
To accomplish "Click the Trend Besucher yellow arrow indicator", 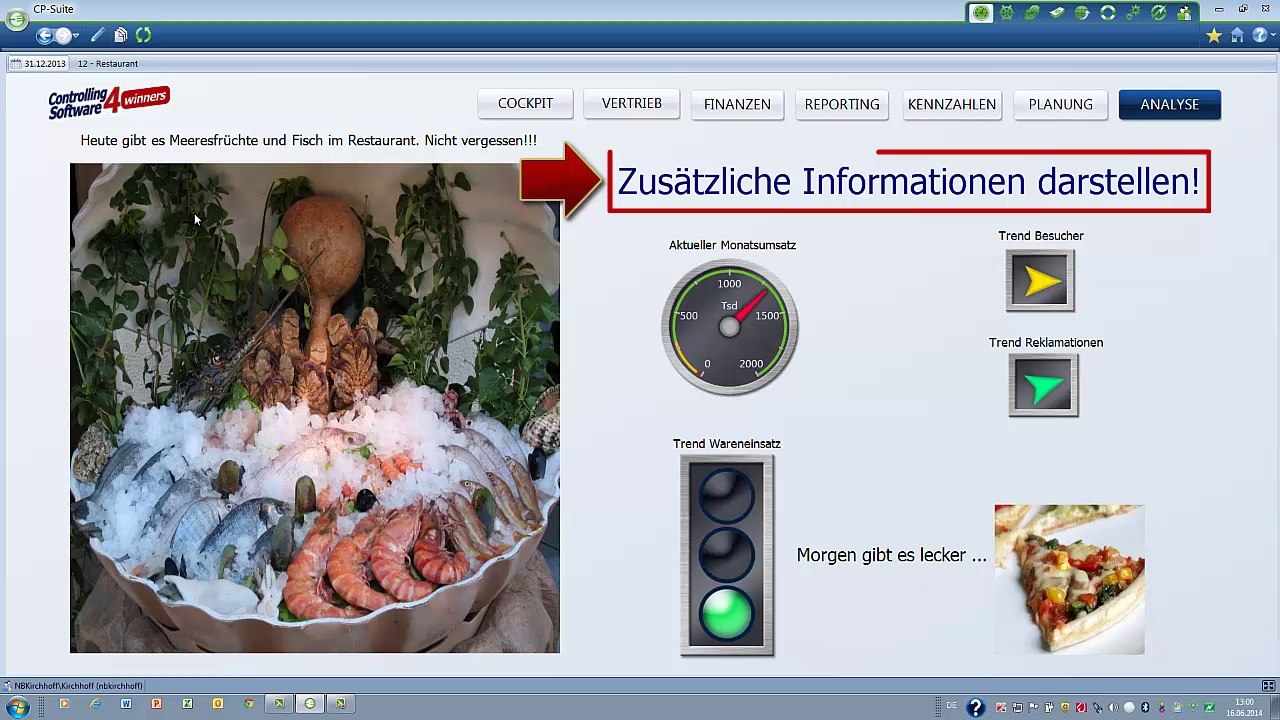I will point(1041,281).
